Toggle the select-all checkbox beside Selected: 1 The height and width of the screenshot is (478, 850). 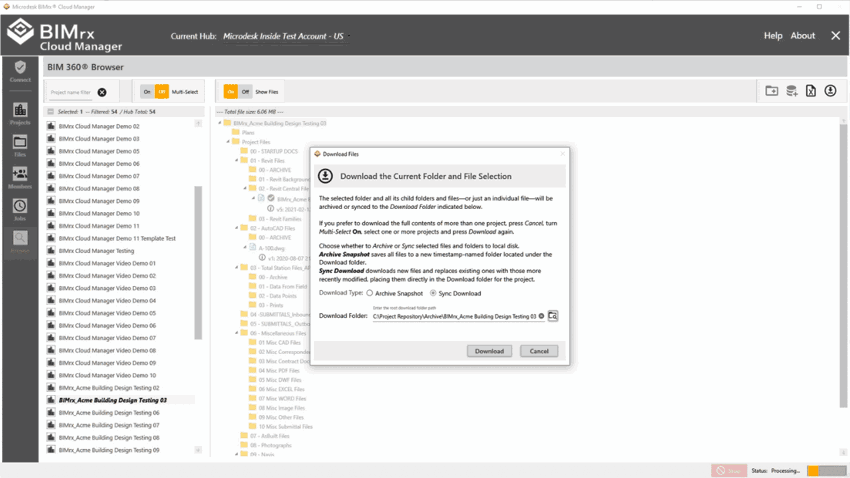click(x=50, y=112)
